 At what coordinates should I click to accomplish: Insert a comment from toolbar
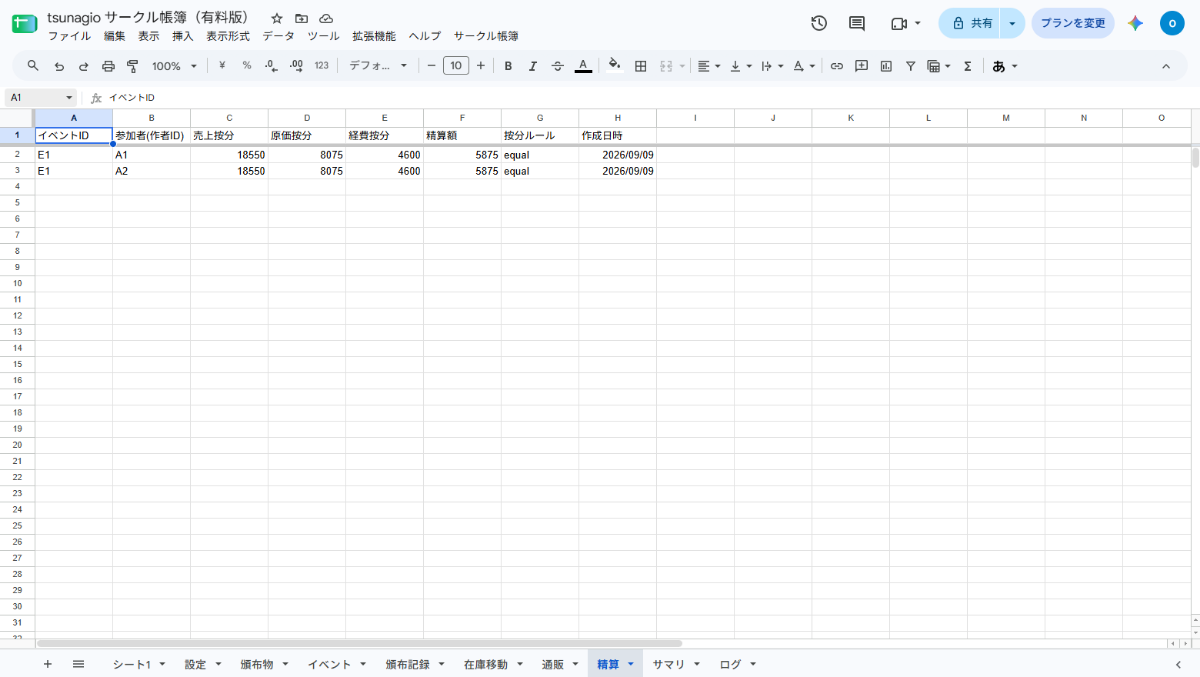(861, 66)
